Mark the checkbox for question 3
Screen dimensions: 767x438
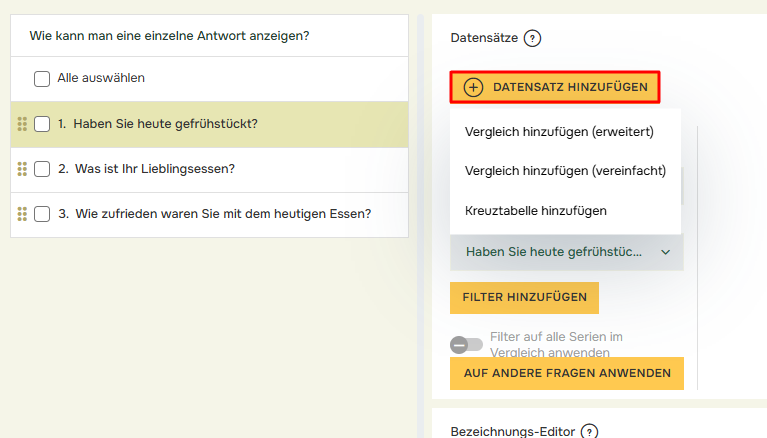[x=42, y=214]
